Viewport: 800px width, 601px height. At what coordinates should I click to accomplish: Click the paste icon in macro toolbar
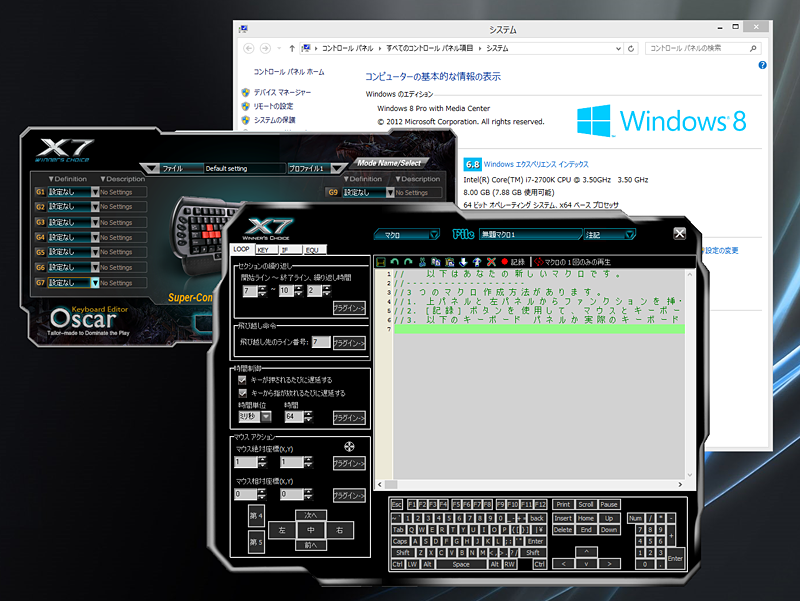tap(449, 262)
